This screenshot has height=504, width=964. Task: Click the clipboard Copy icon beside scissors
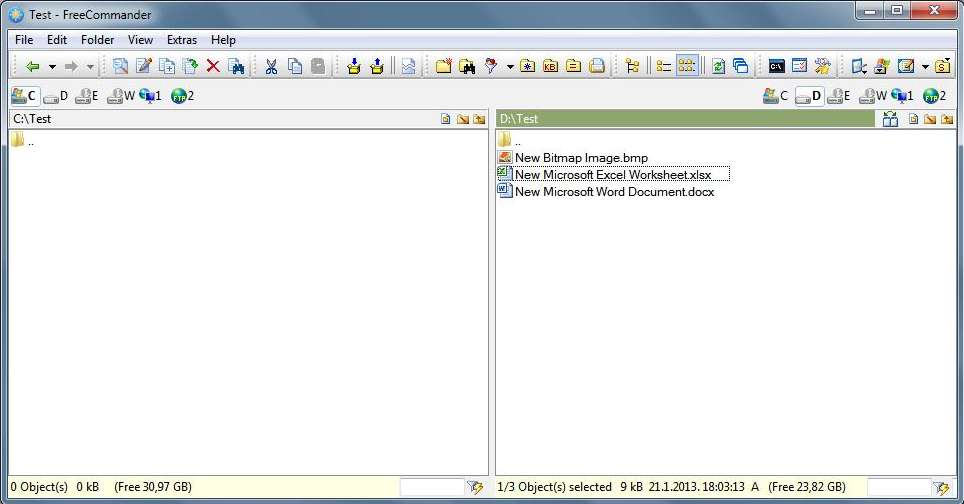click(295, 66)
